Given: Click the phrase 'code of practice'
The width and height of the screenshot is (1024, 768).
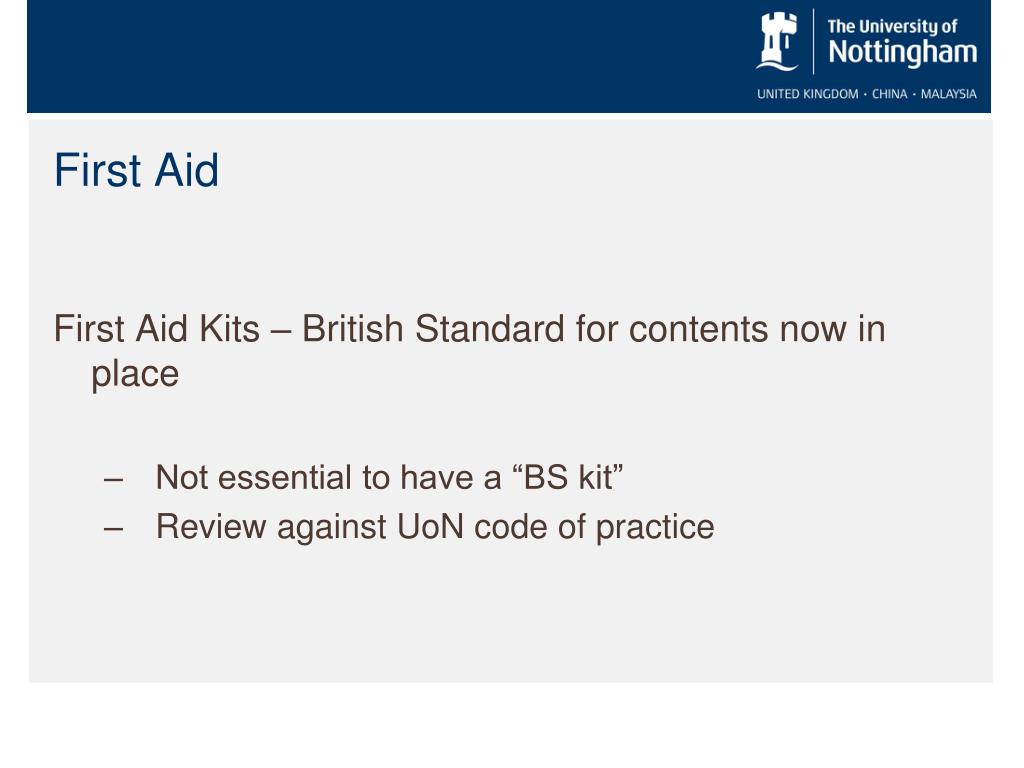Looking at the screenshot, I should [594, 528].
